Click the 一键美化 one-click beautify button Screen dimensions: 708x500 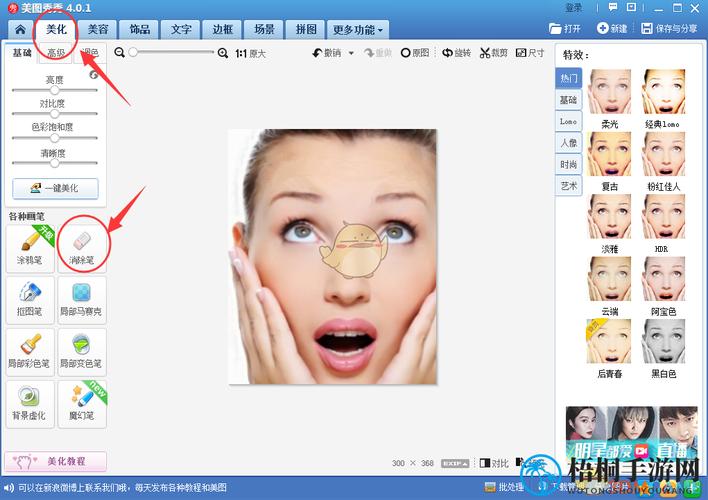click(55, 188)
